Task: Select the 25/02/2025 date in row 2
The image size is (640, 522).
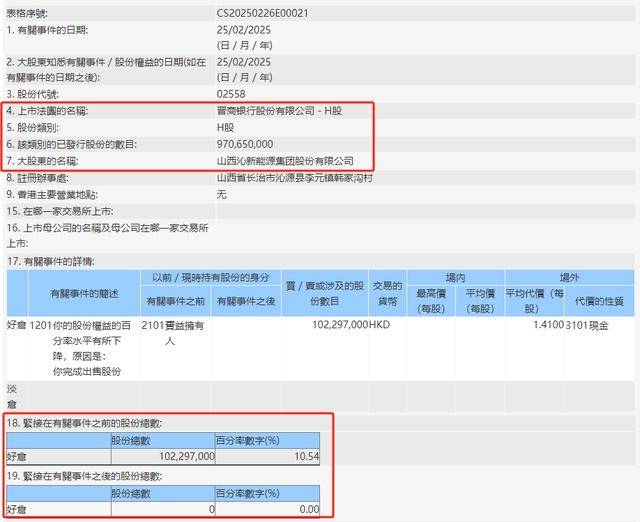Action: pyautogui.click(x=244, y=62)
